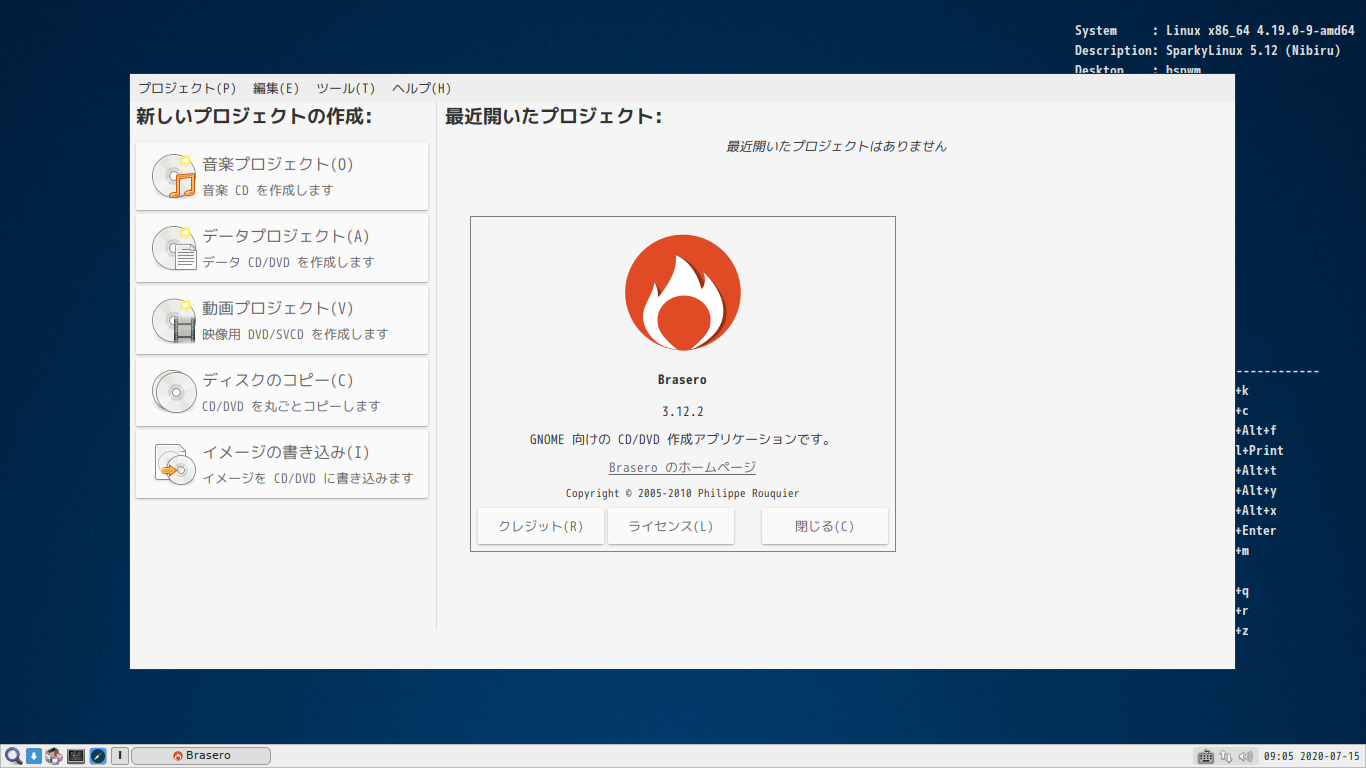Screen dimensions: 1366x768
Task: Start a データプロジェクト(A) data disc
Action: pos(282,248)
